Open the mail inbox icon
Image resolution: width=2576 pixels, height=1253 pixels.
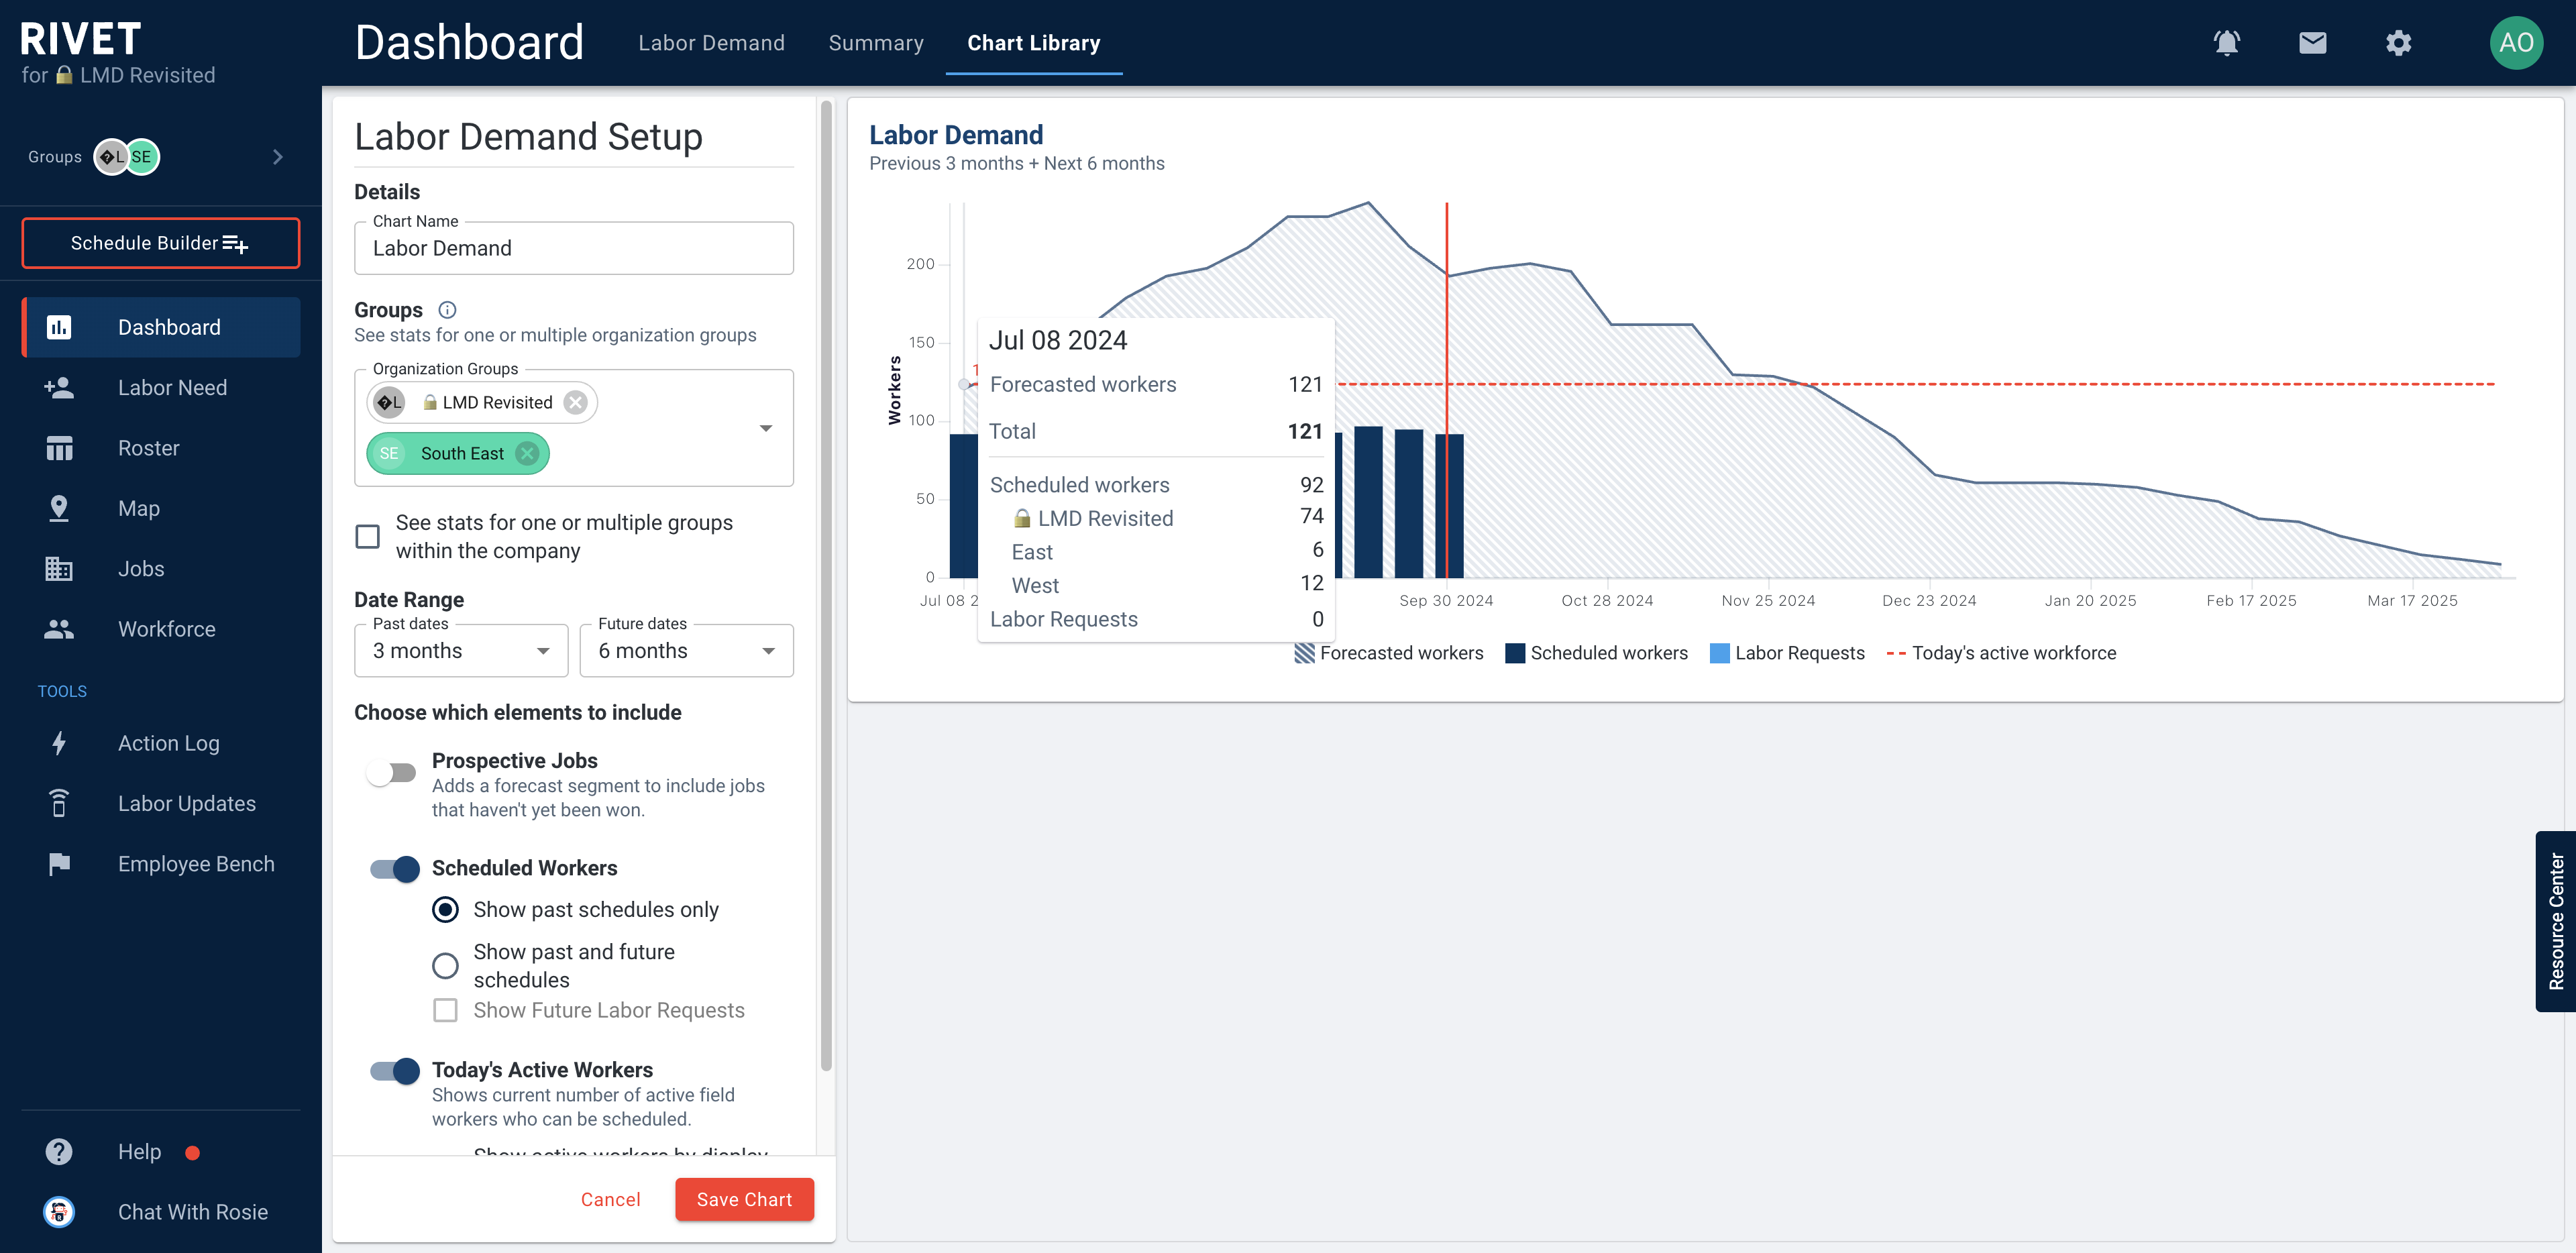point(2312,43)
